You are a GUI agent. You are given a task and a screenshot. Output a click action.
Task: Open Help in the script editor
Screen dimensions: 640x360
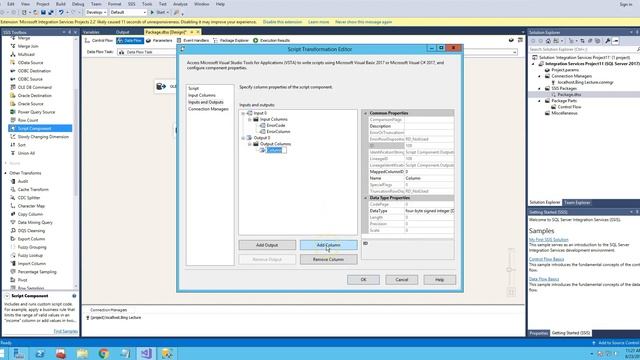[440, 280]
